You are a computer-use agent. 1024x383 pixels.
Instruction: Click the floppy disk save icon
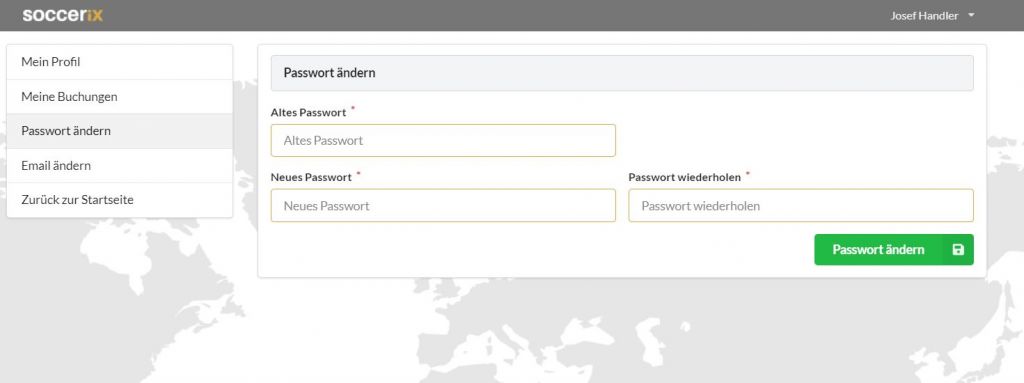click(958, 250)
